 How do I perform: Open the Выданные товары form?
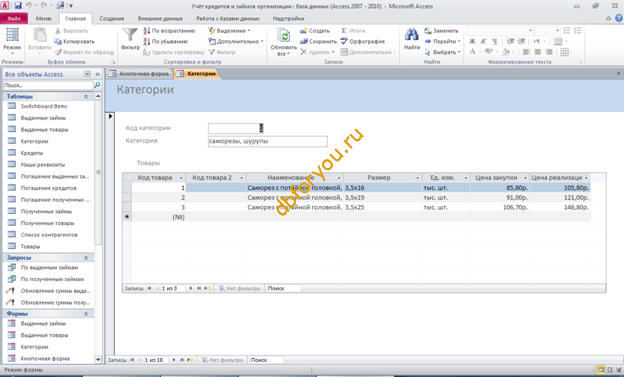44,335
